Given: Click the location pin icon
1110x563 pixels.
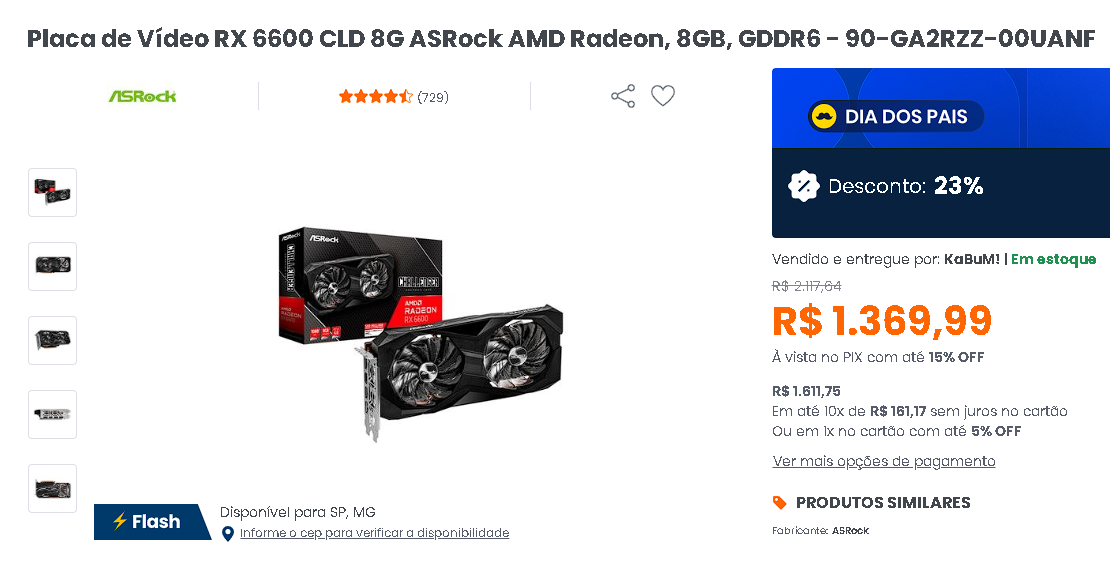Looking at the screenshot, I should (x=228, y=534).
